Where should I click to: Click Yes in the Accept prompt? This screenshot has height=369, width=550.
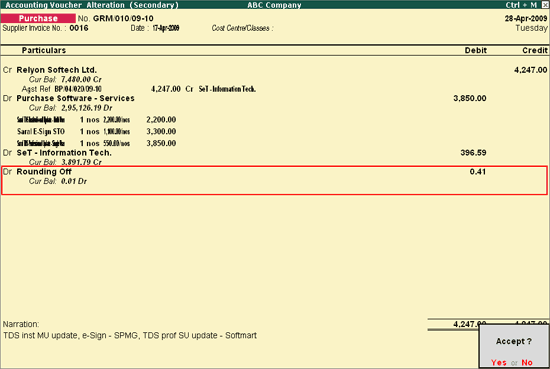(x=498, y=362)
